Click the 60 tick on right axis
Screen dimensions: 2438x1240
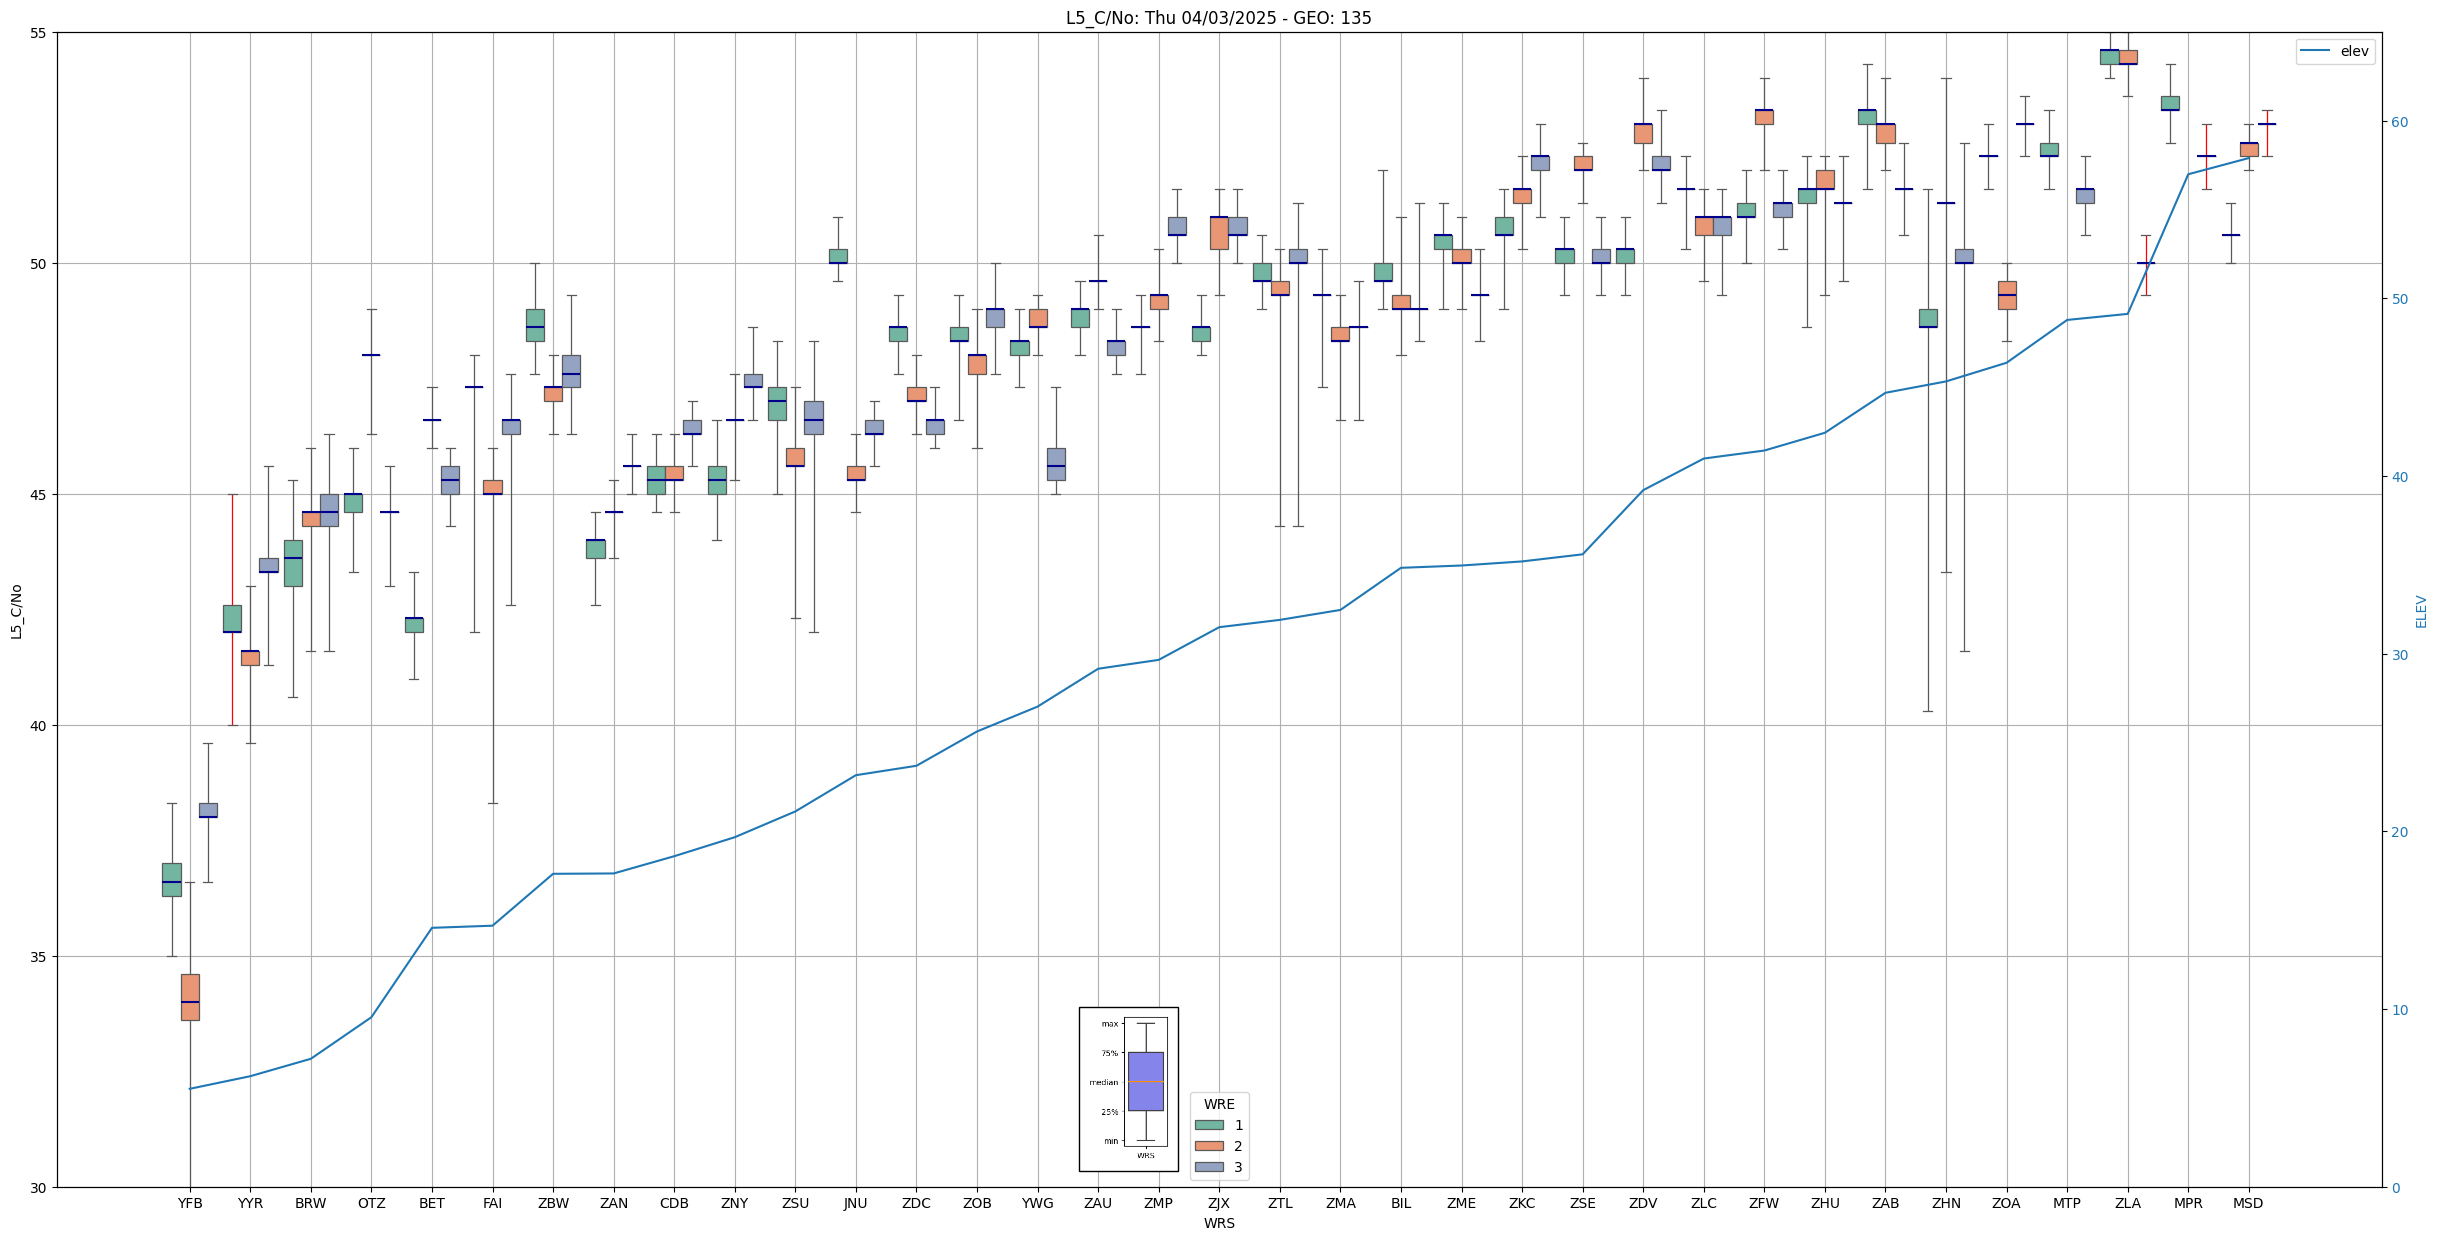pos(2399,122)
